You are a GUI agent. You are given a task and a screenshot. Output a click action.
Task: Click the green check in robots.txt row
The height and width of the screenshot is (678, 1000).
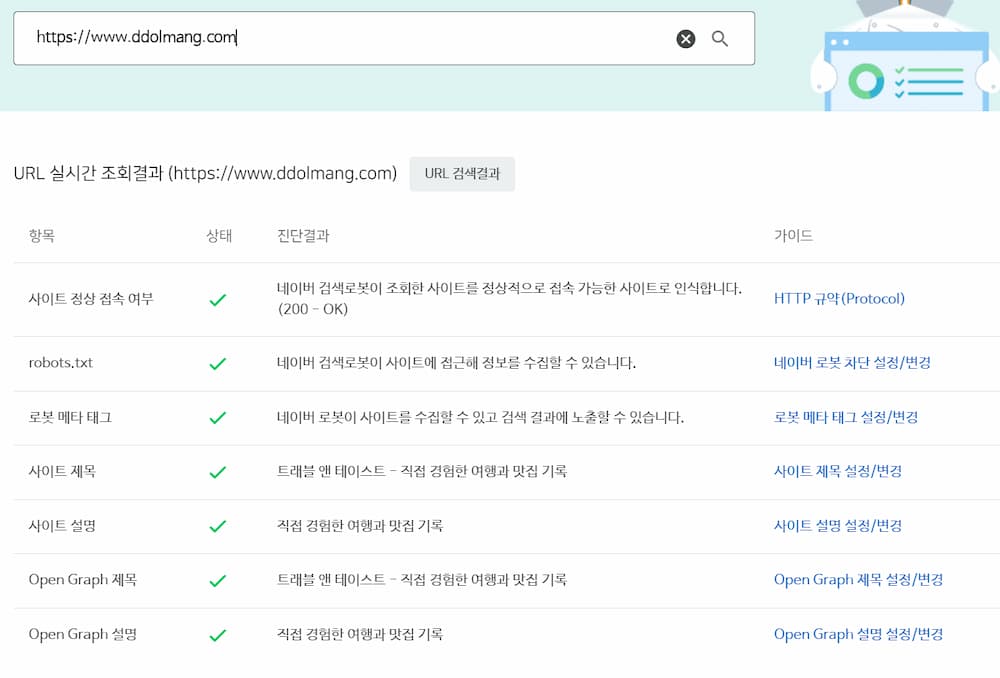pos(217,364)
